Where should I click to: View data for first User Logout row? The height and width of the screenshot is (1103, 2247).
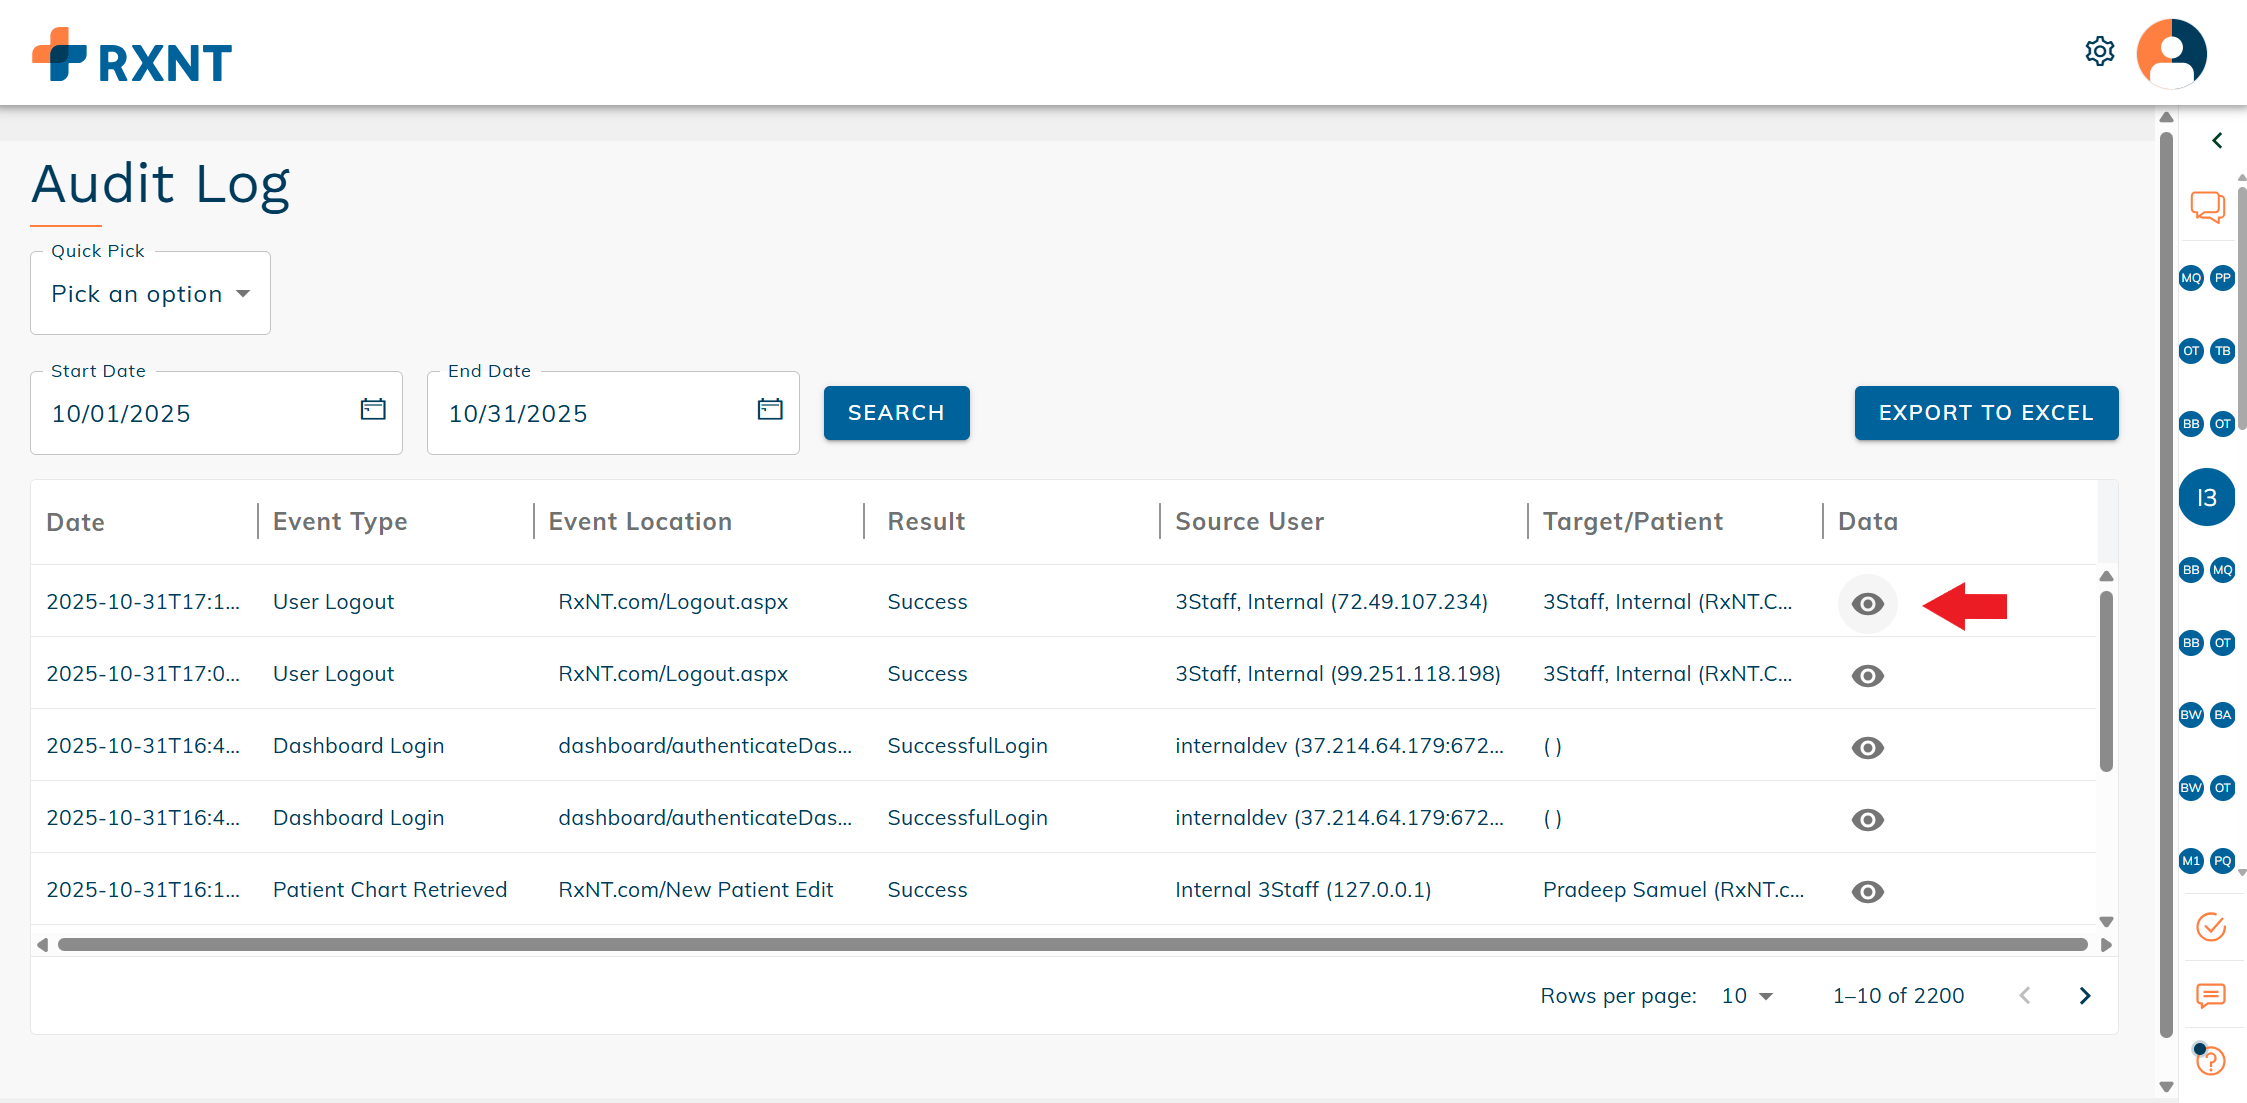click(x=1867, y=604)
